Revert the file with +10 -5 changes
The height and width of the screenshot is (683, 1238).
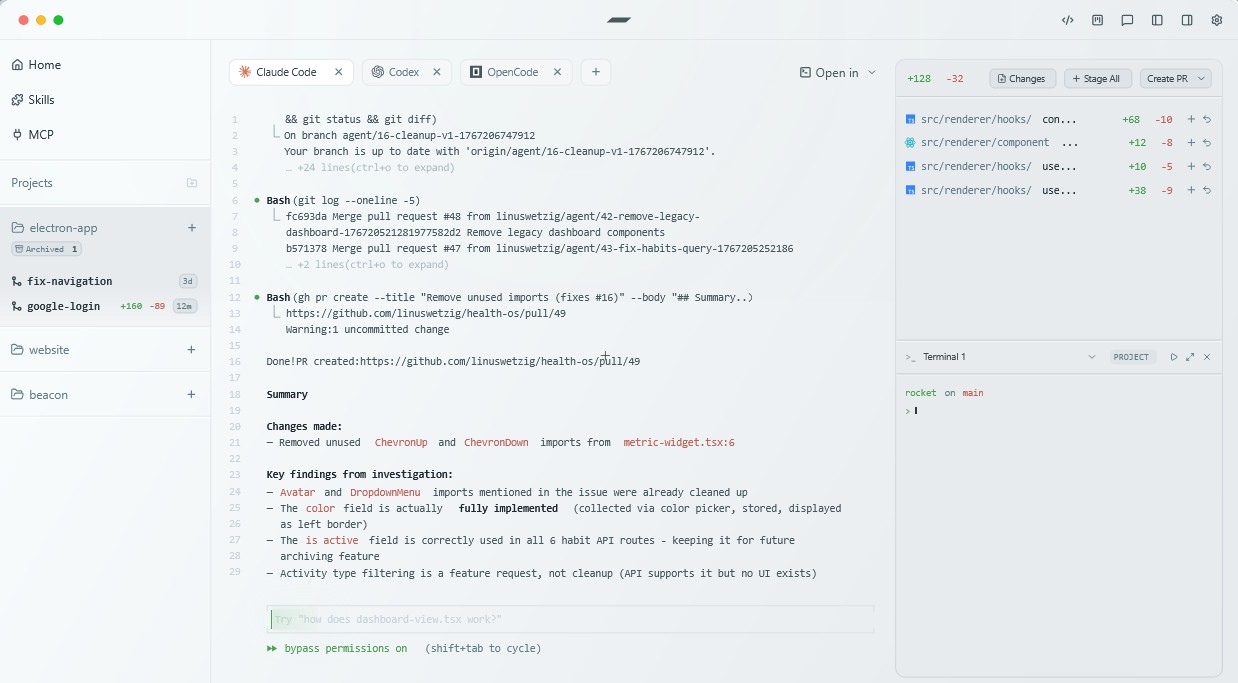(1207, 167)
